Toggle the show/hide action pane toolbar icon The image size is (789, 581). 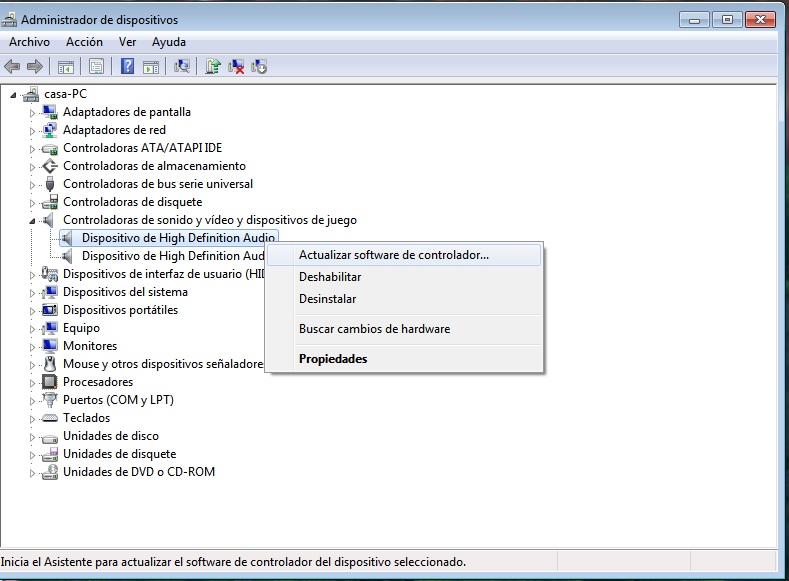[151, 66]
